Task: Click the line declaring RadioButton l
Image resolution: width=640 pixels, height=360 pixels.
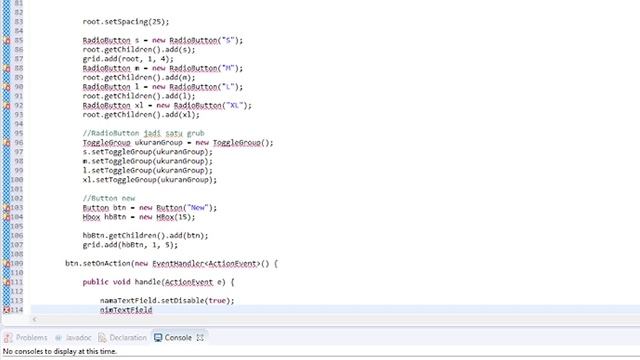Action: pyautogui.click(x=162, y=87)
